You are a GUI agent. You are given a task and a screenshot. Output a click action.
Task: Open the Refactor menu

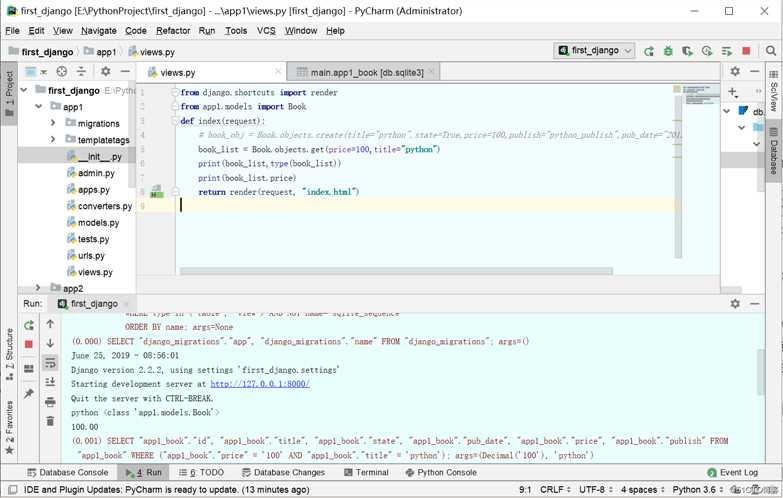[173, 30]
